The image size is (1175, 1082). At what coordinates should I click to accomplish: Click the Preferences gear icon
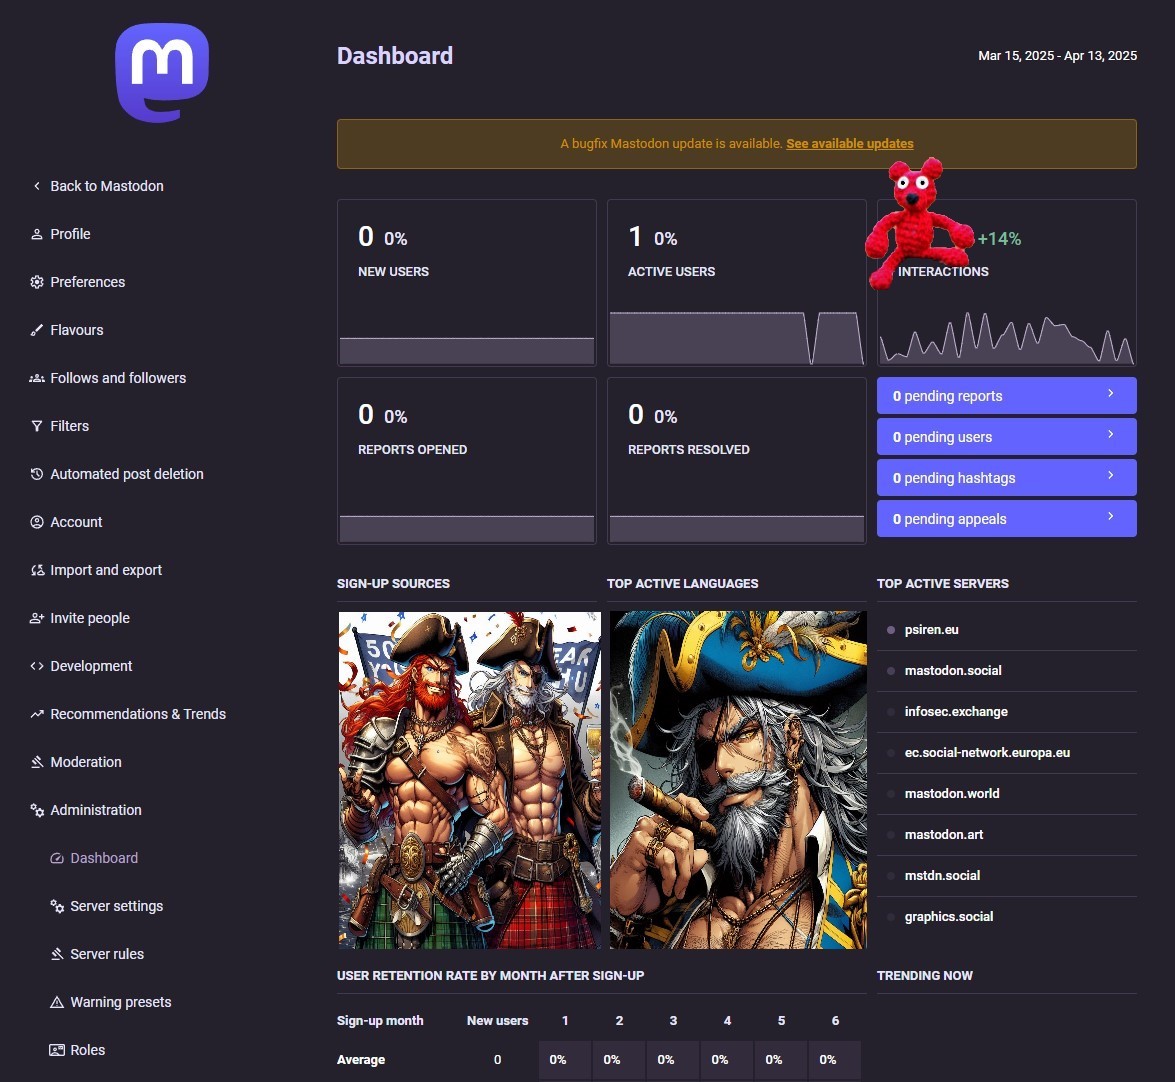coord(37,282)
